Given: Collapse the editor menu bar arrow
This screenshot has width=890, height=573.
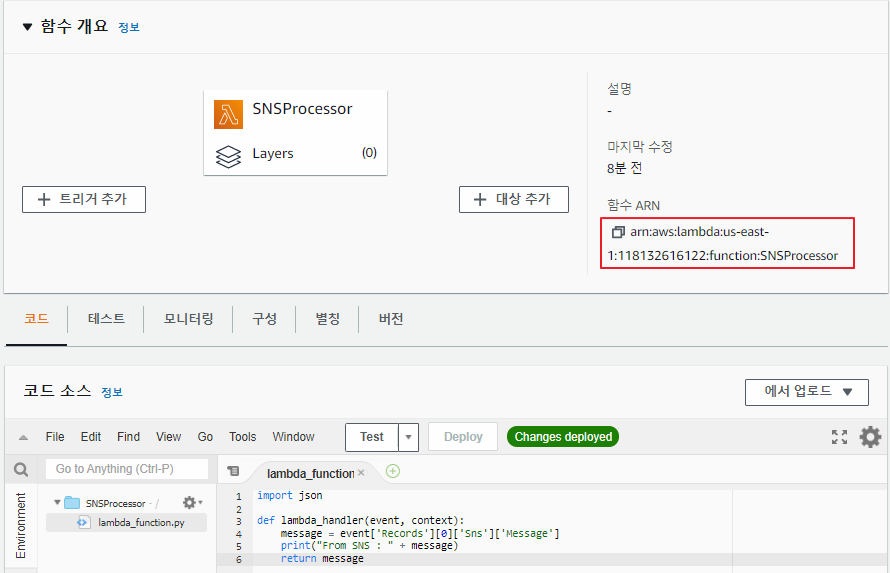Looking at the screenshot, I should 23,437.
